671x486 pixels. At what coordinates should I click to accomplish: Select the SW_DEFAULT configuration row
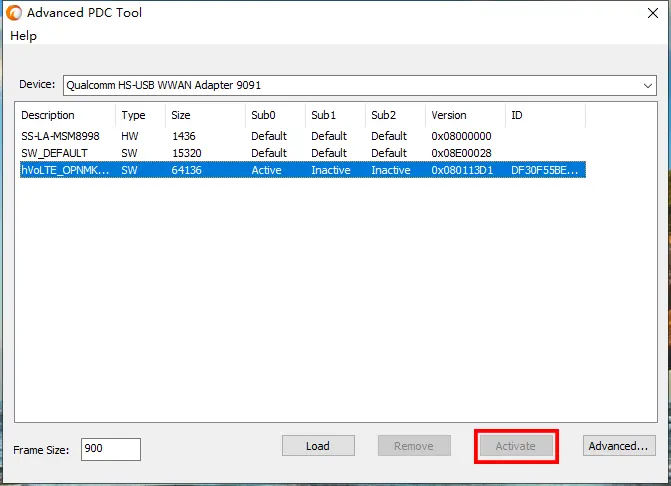point(60,153)
